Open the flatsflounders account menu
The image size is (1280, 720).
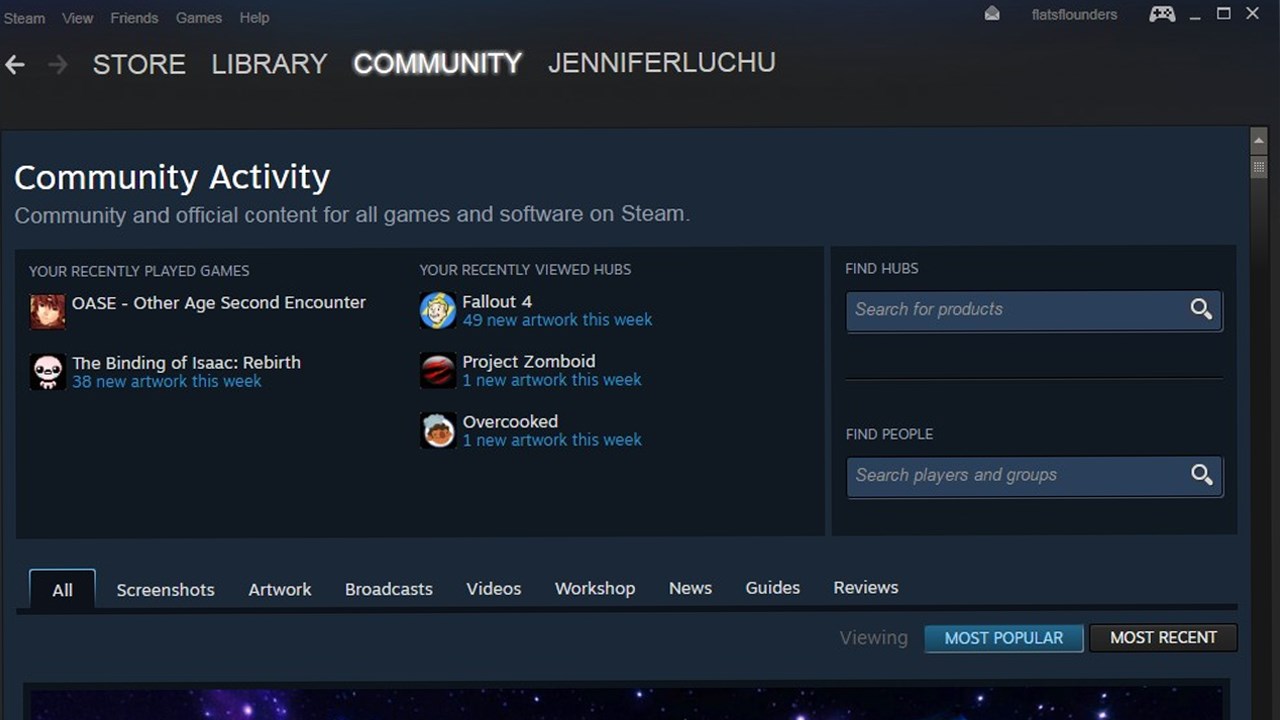click(x=1074, y=15)
